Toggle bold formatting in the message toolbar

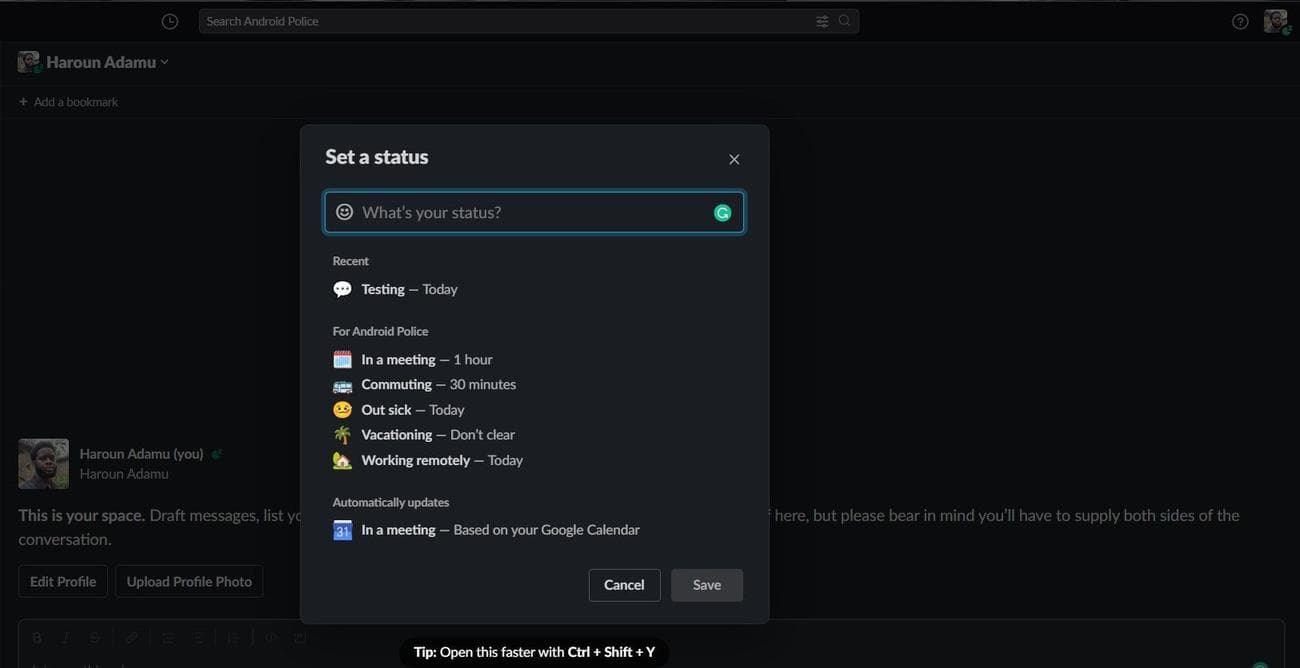coord(36,637)
